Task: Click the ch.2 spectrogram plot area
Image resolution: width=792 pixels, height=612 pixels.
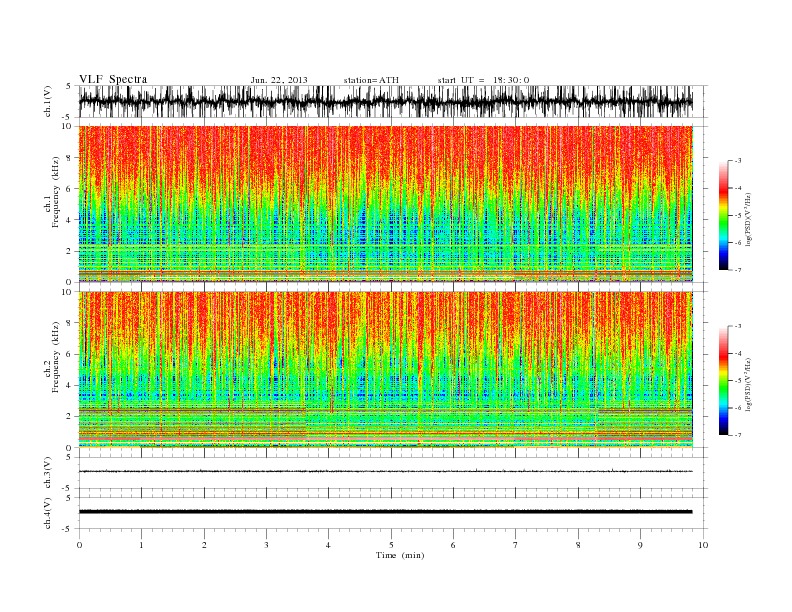Action: (386, 369)
